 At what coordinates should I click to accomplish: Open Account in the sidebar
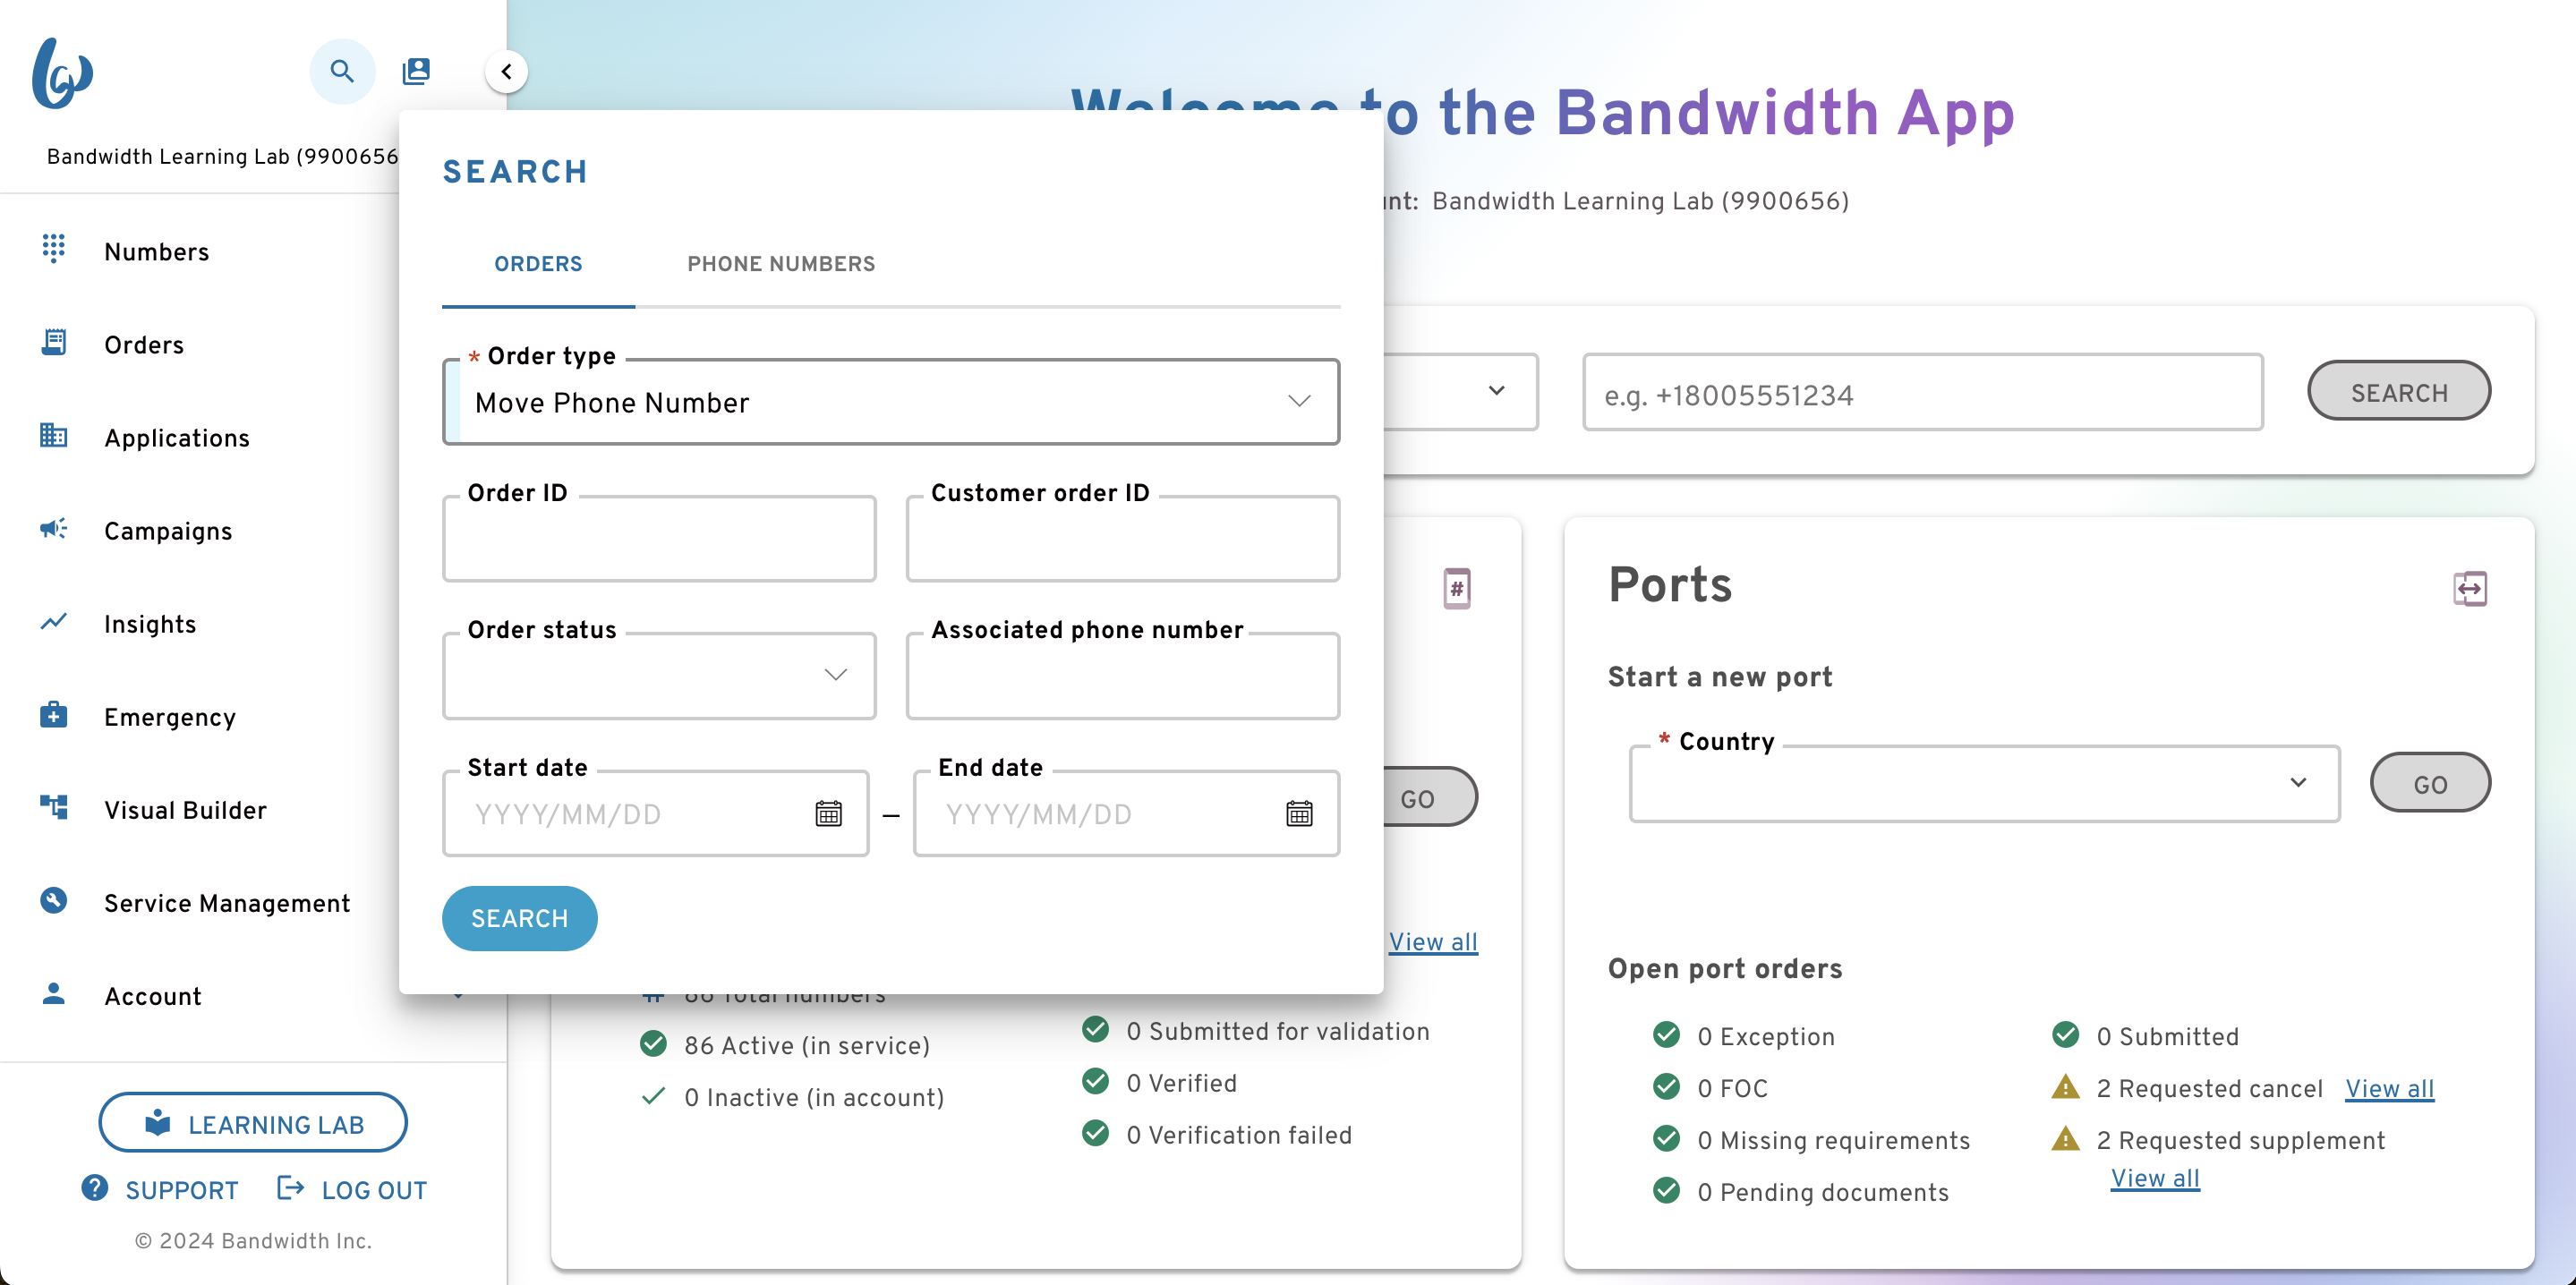pos(153,995)
